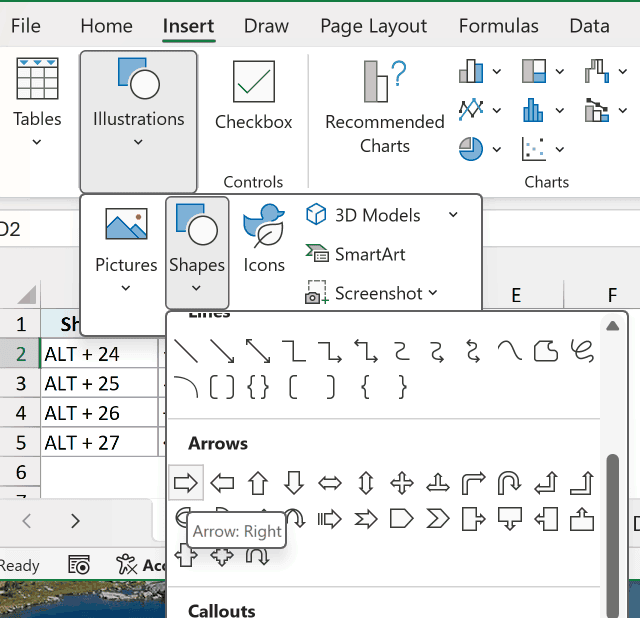Select the Double Brace shape
640x618 pixels.
point(258,387)
